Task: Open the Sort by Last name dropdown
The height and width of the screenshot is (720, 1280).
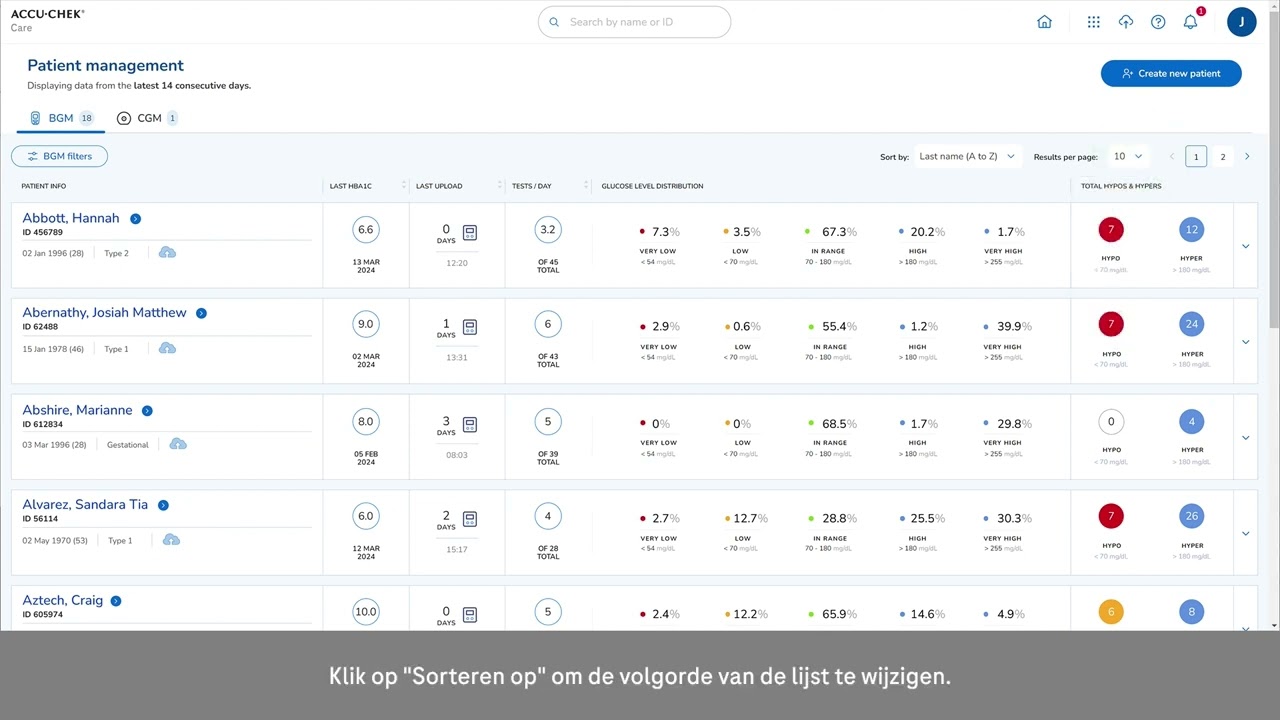Action: point(967,157)
